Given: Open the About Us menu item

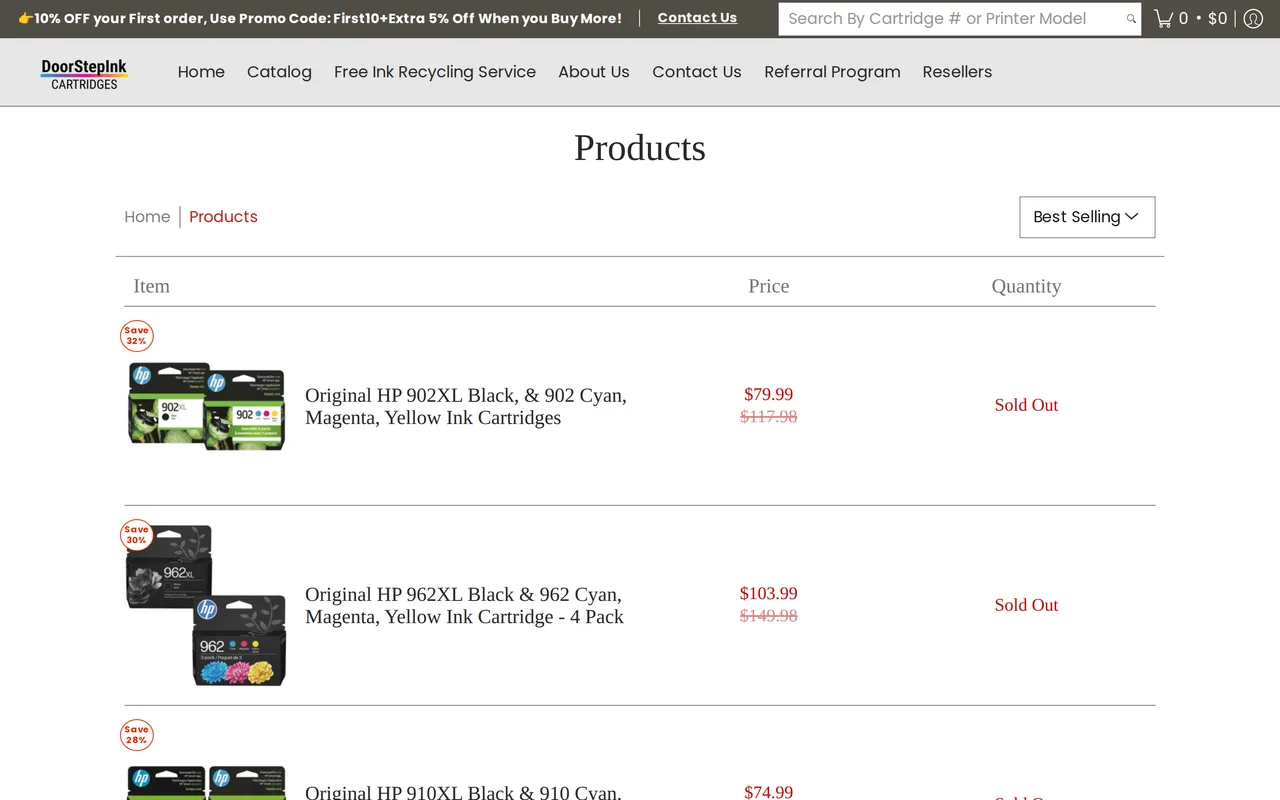Looking at the screenshot, I should (594, 72).
